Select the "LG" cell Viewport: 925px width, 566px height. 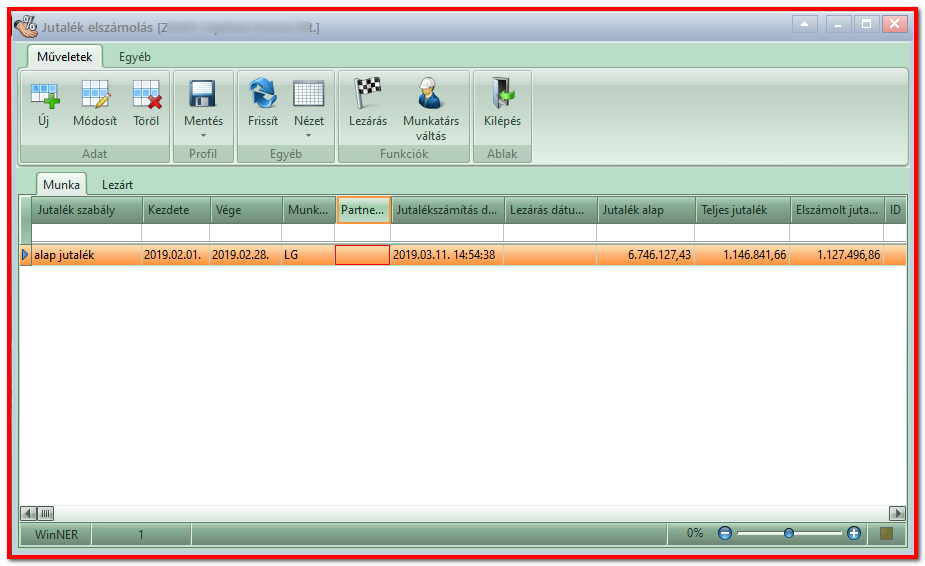(308, 255)
